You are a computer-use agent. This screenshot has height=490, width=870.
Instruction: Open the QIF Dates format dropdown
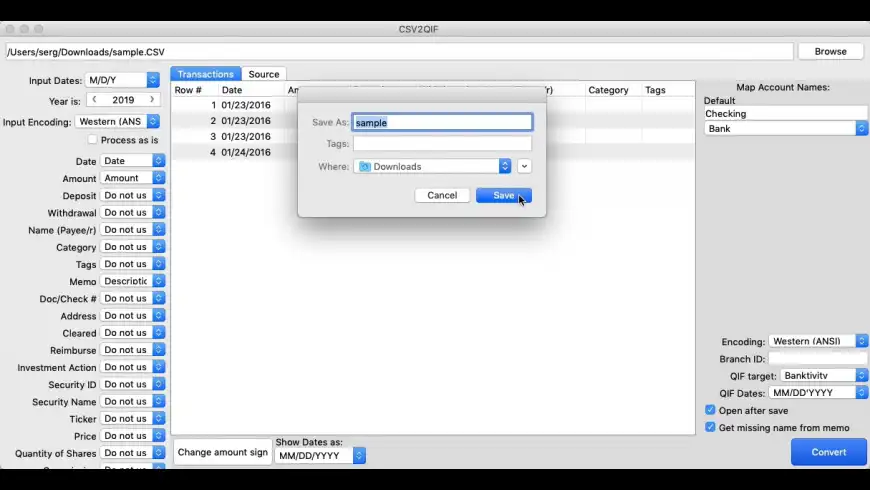818,393
